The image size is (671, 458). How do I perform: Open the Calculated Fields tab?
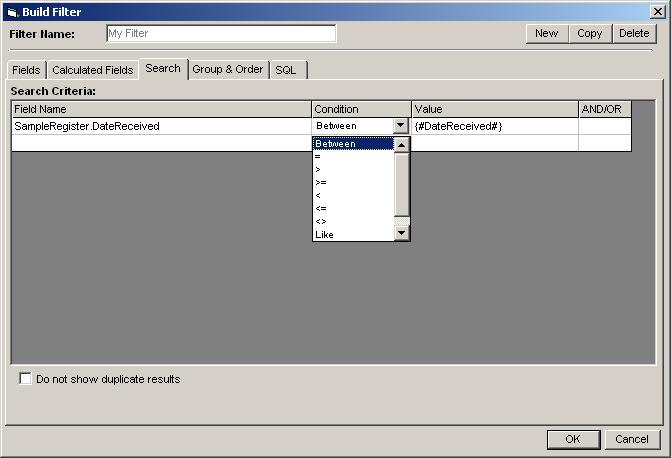pos(92,70)
